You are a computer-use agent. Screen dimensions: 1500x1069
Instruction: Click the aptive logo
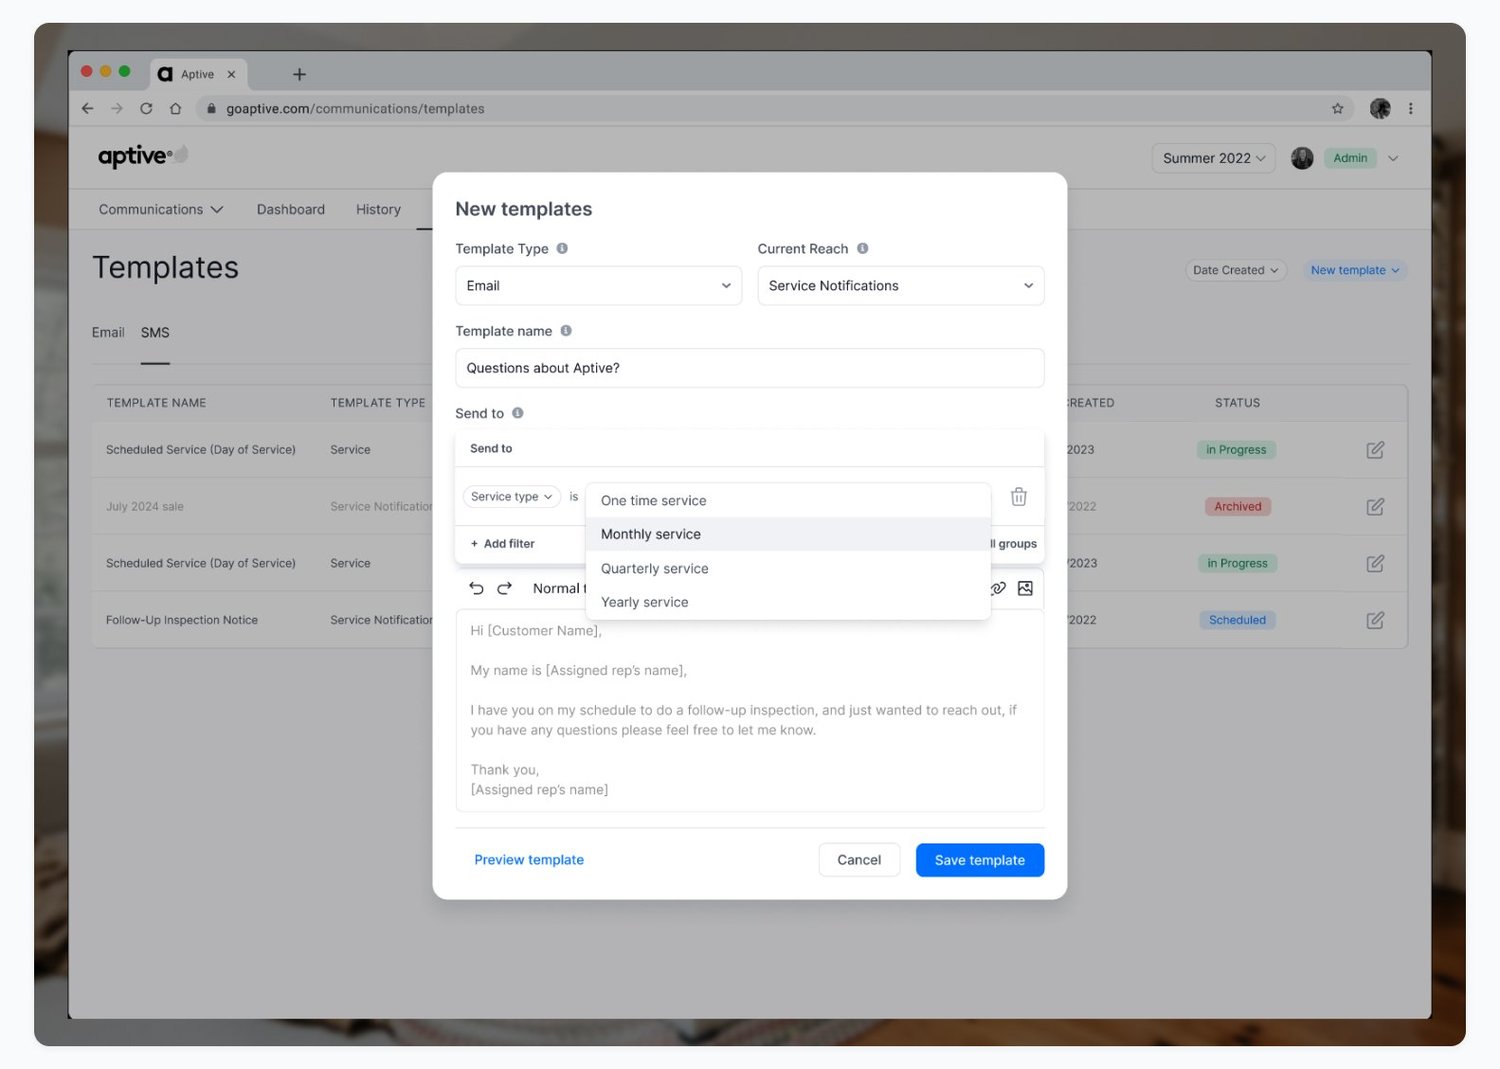tap(142, 156)
